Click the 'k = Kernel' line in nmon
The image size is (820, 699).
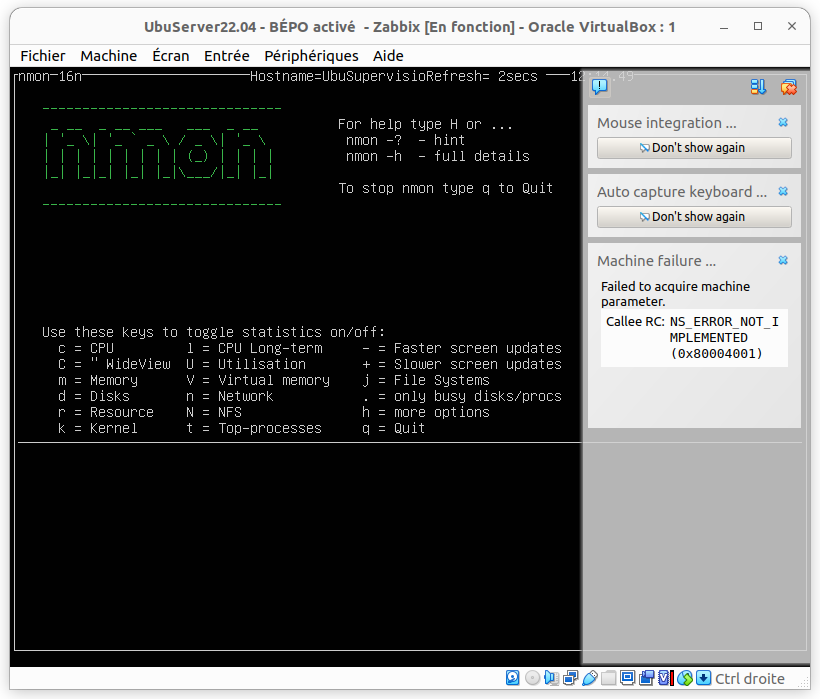98,428
